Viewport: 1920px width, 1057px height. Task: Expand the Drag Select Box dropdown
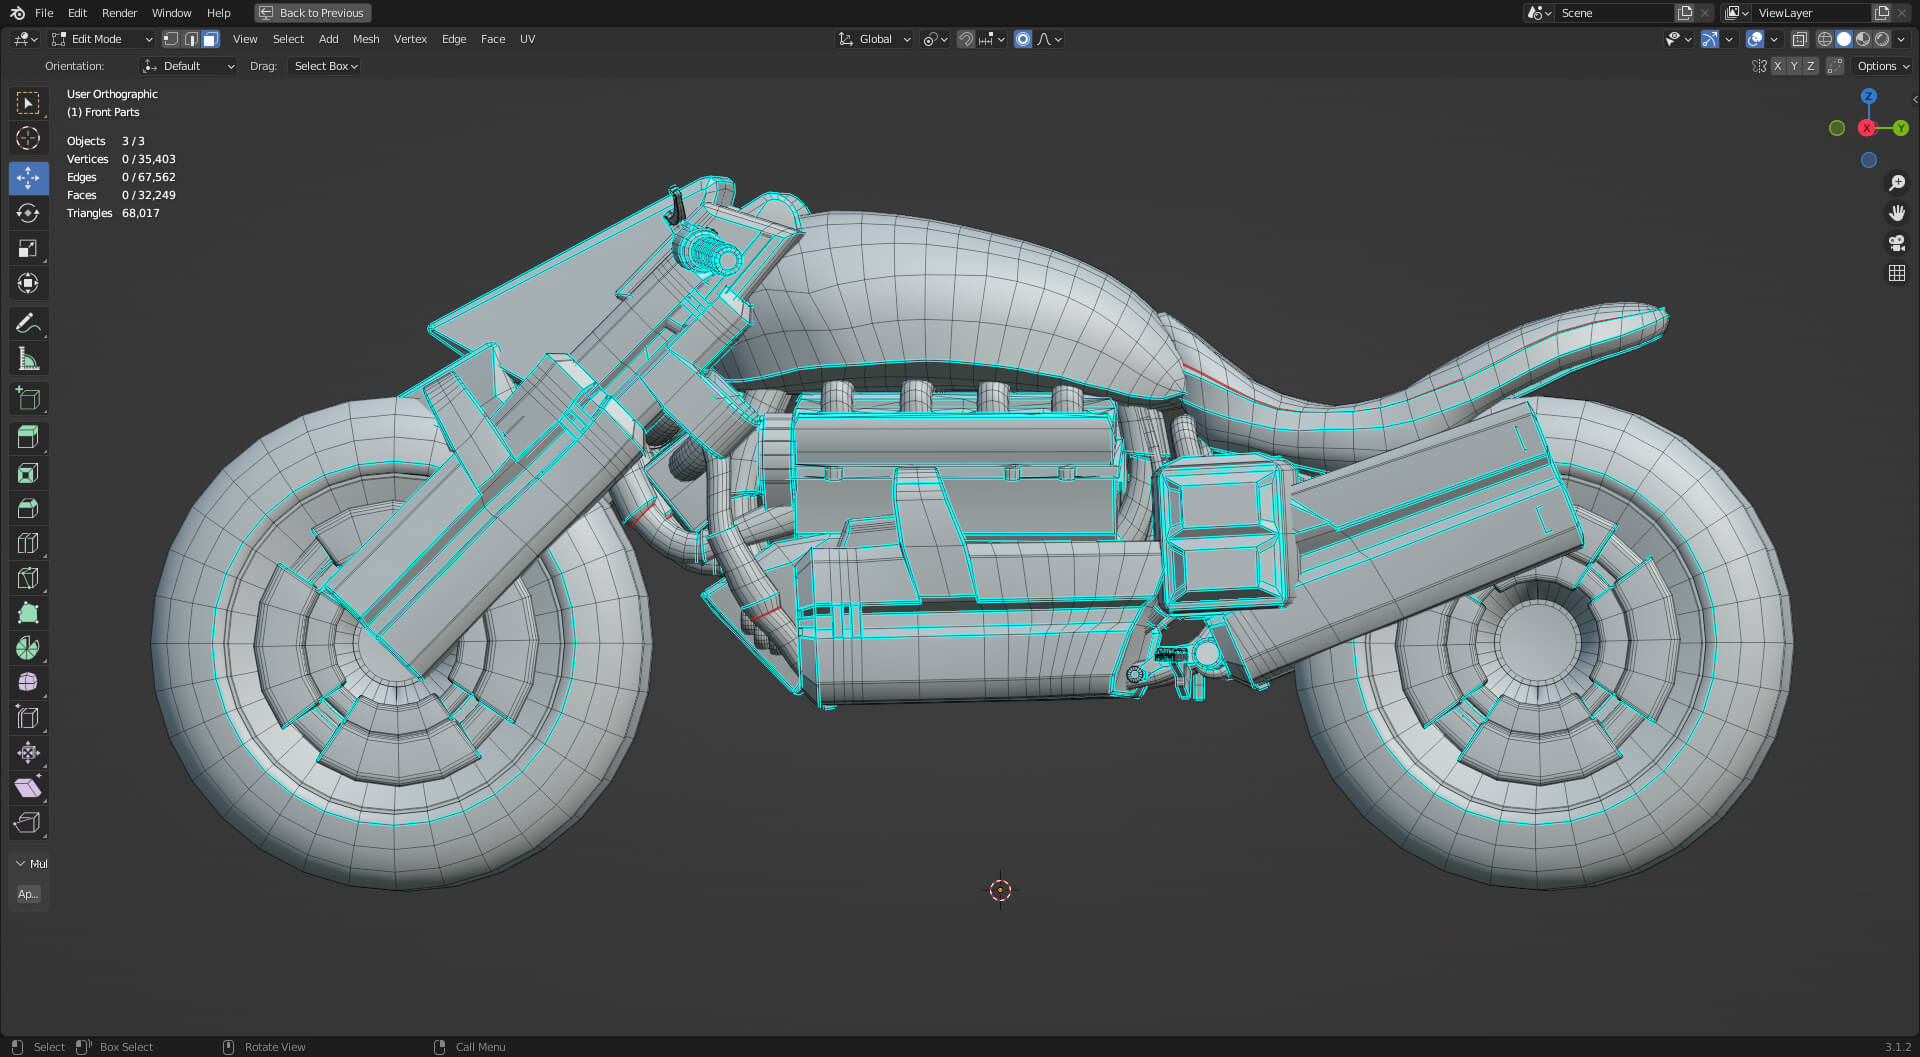(325, 66)
